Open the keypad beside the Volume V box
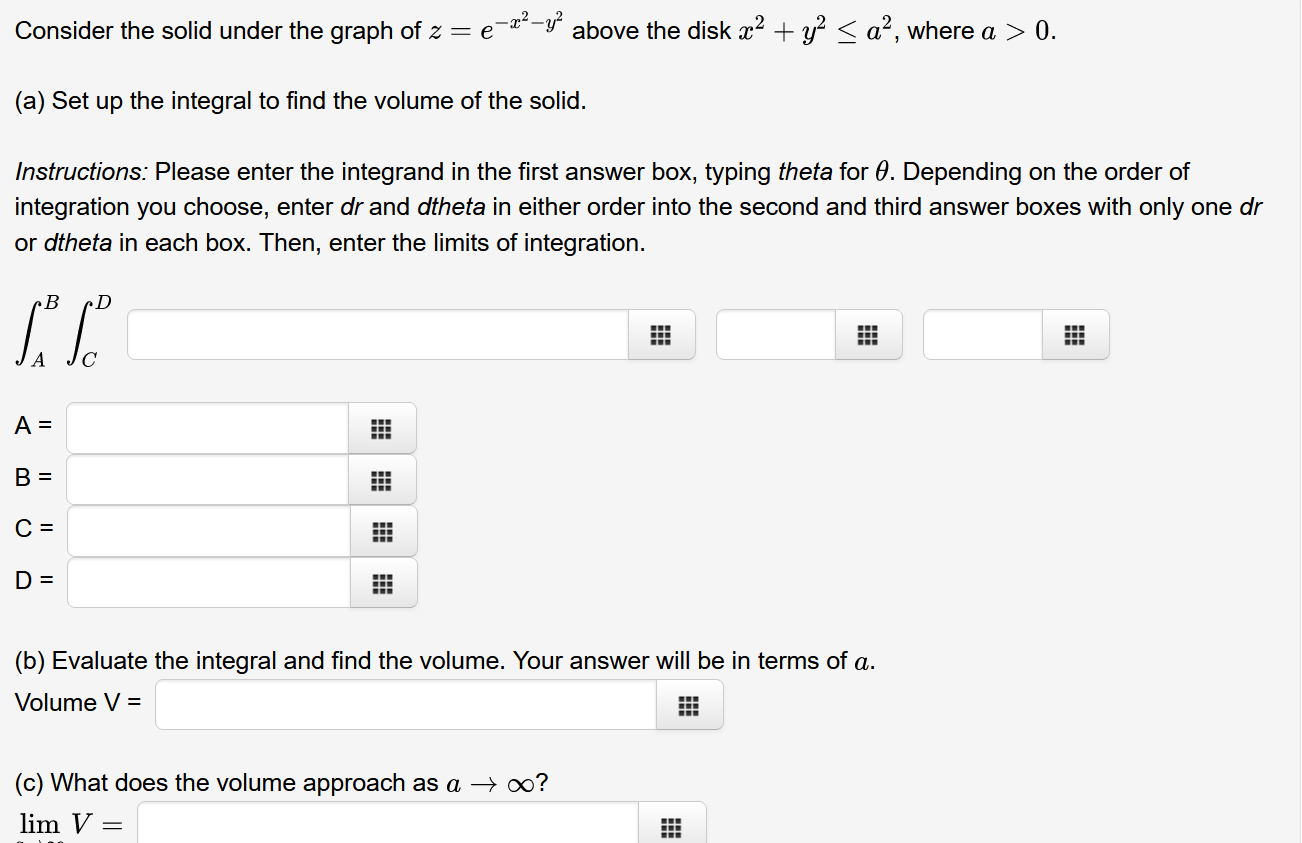 (688, 704)
